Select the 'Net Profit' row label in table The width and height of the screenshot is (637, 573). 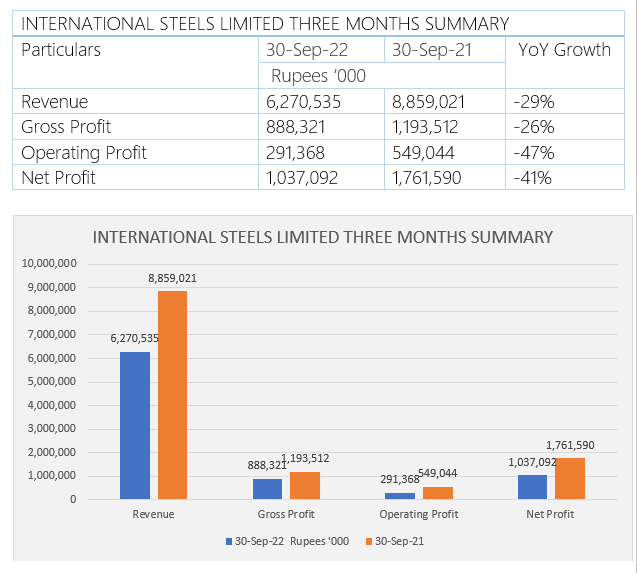click(58, 178)
